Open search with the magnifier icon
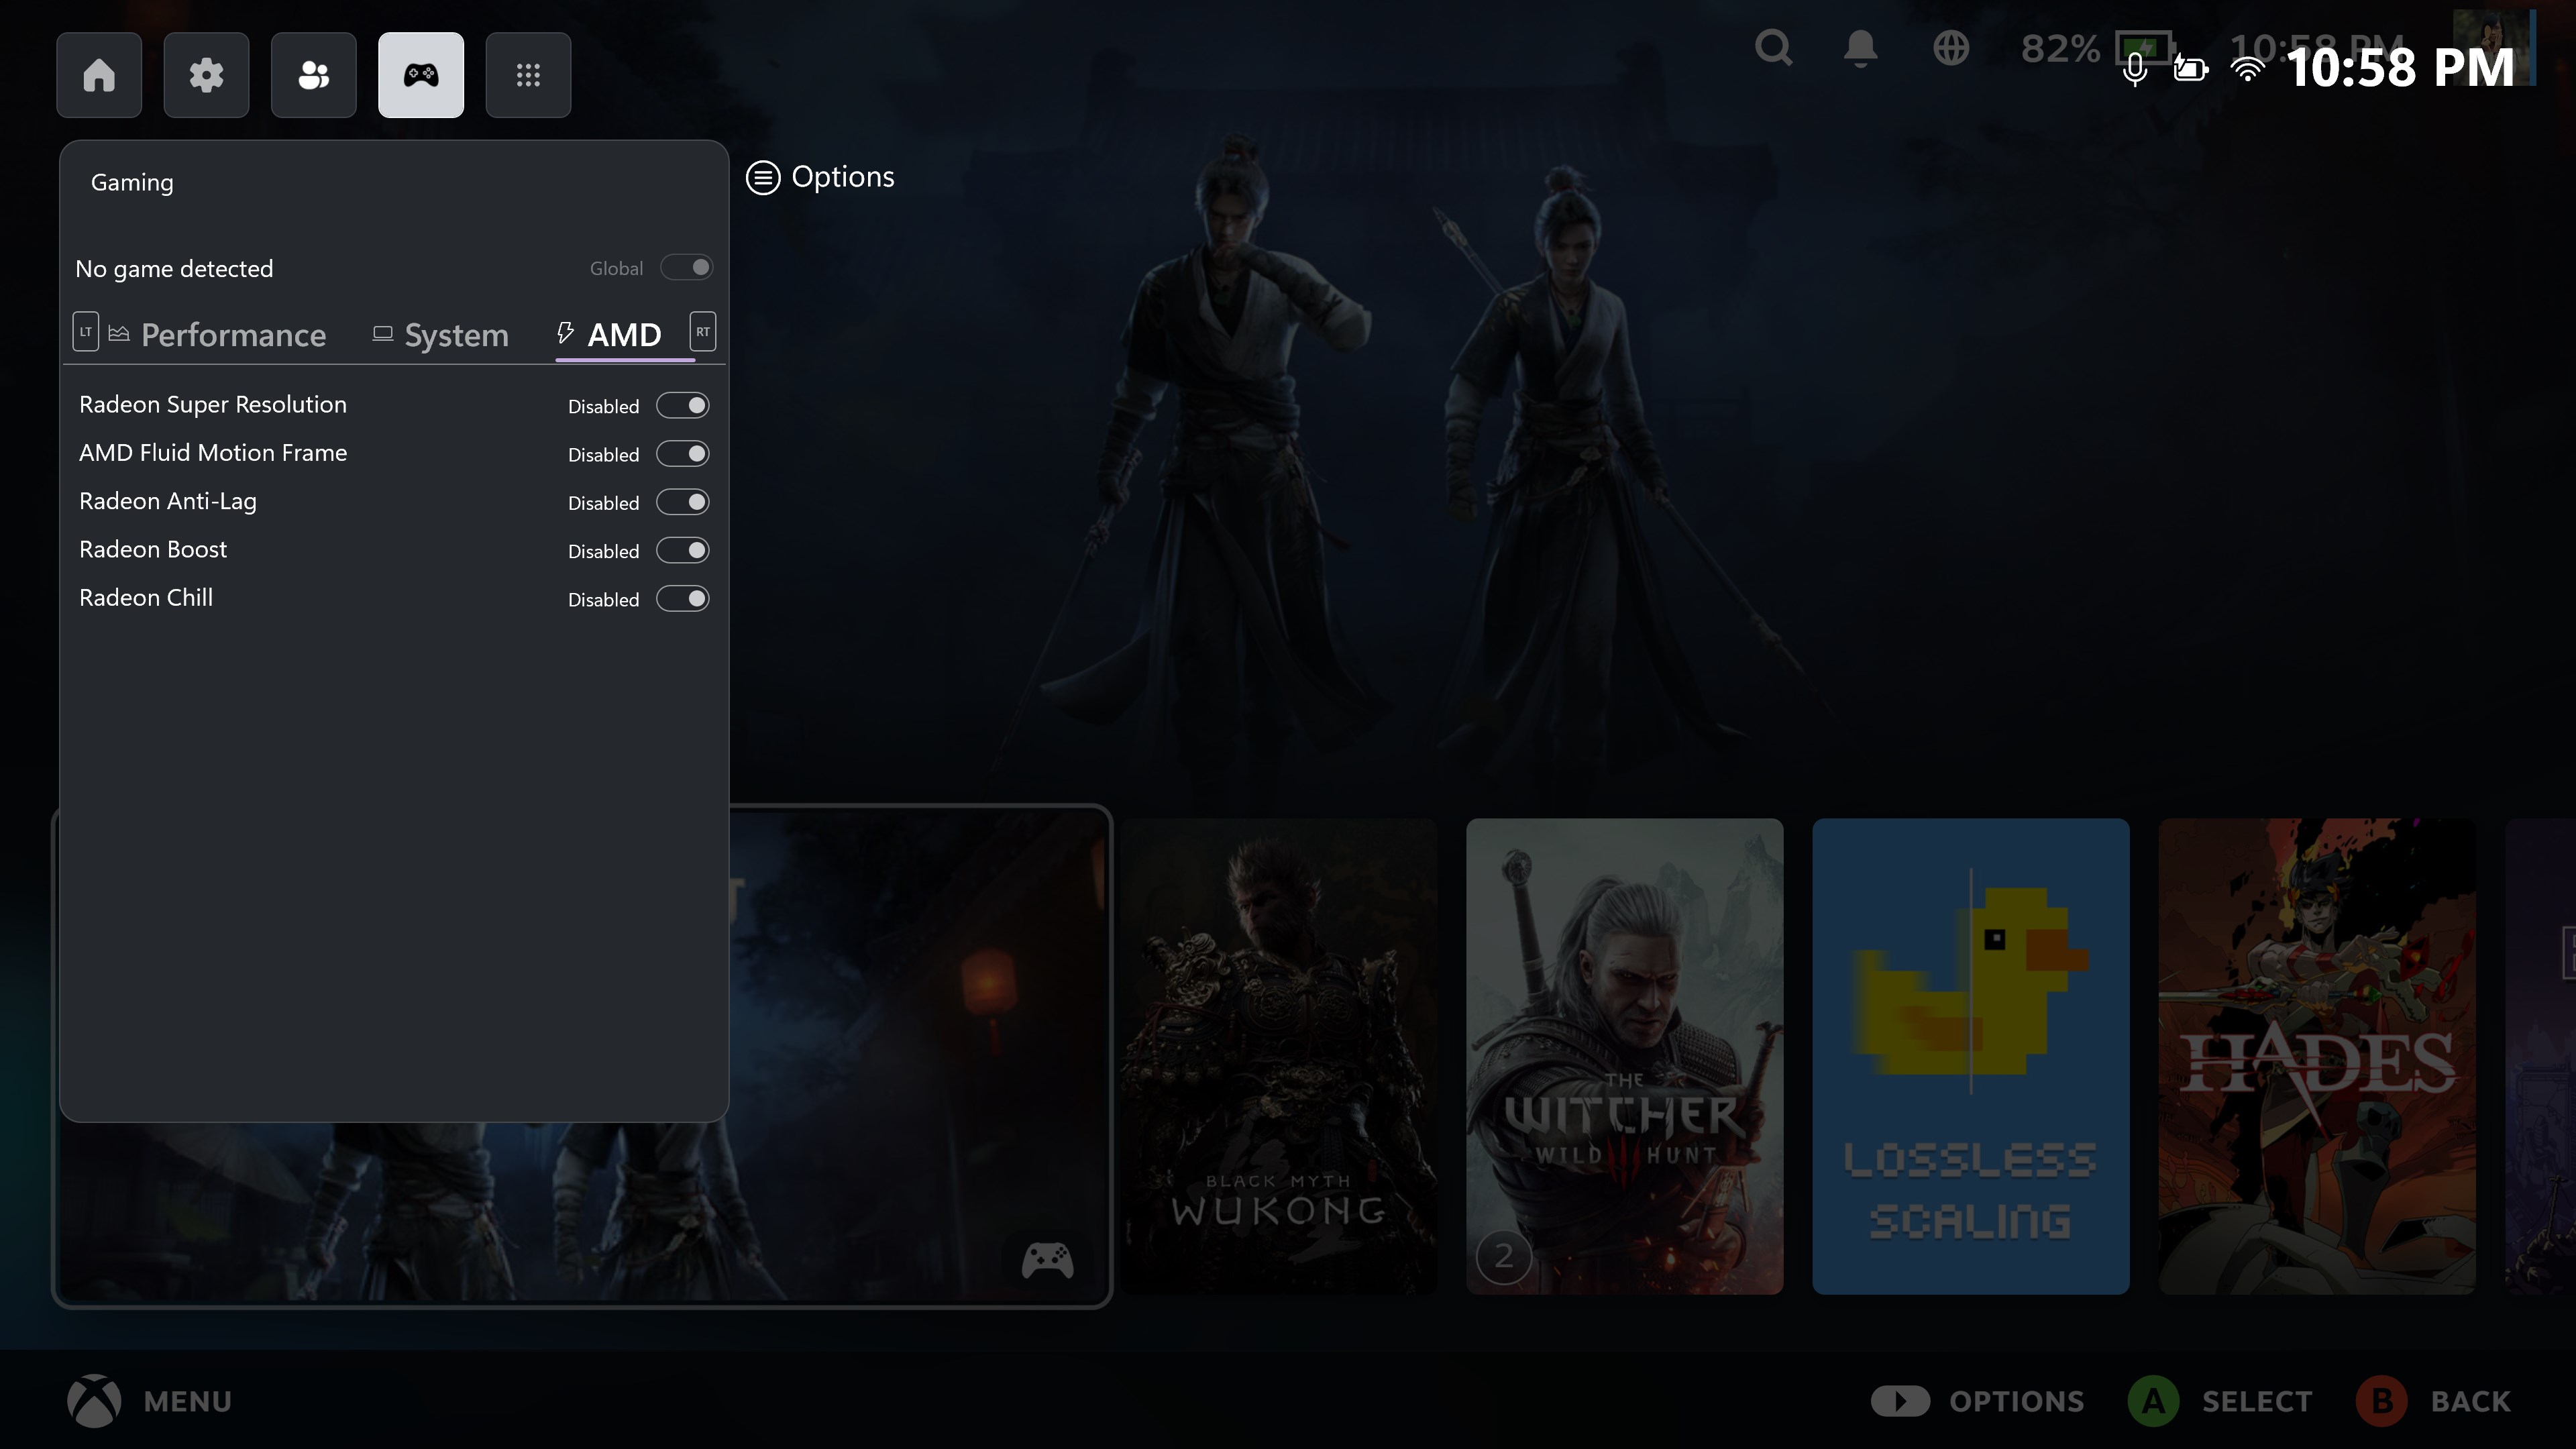 tap(1773, 47)
